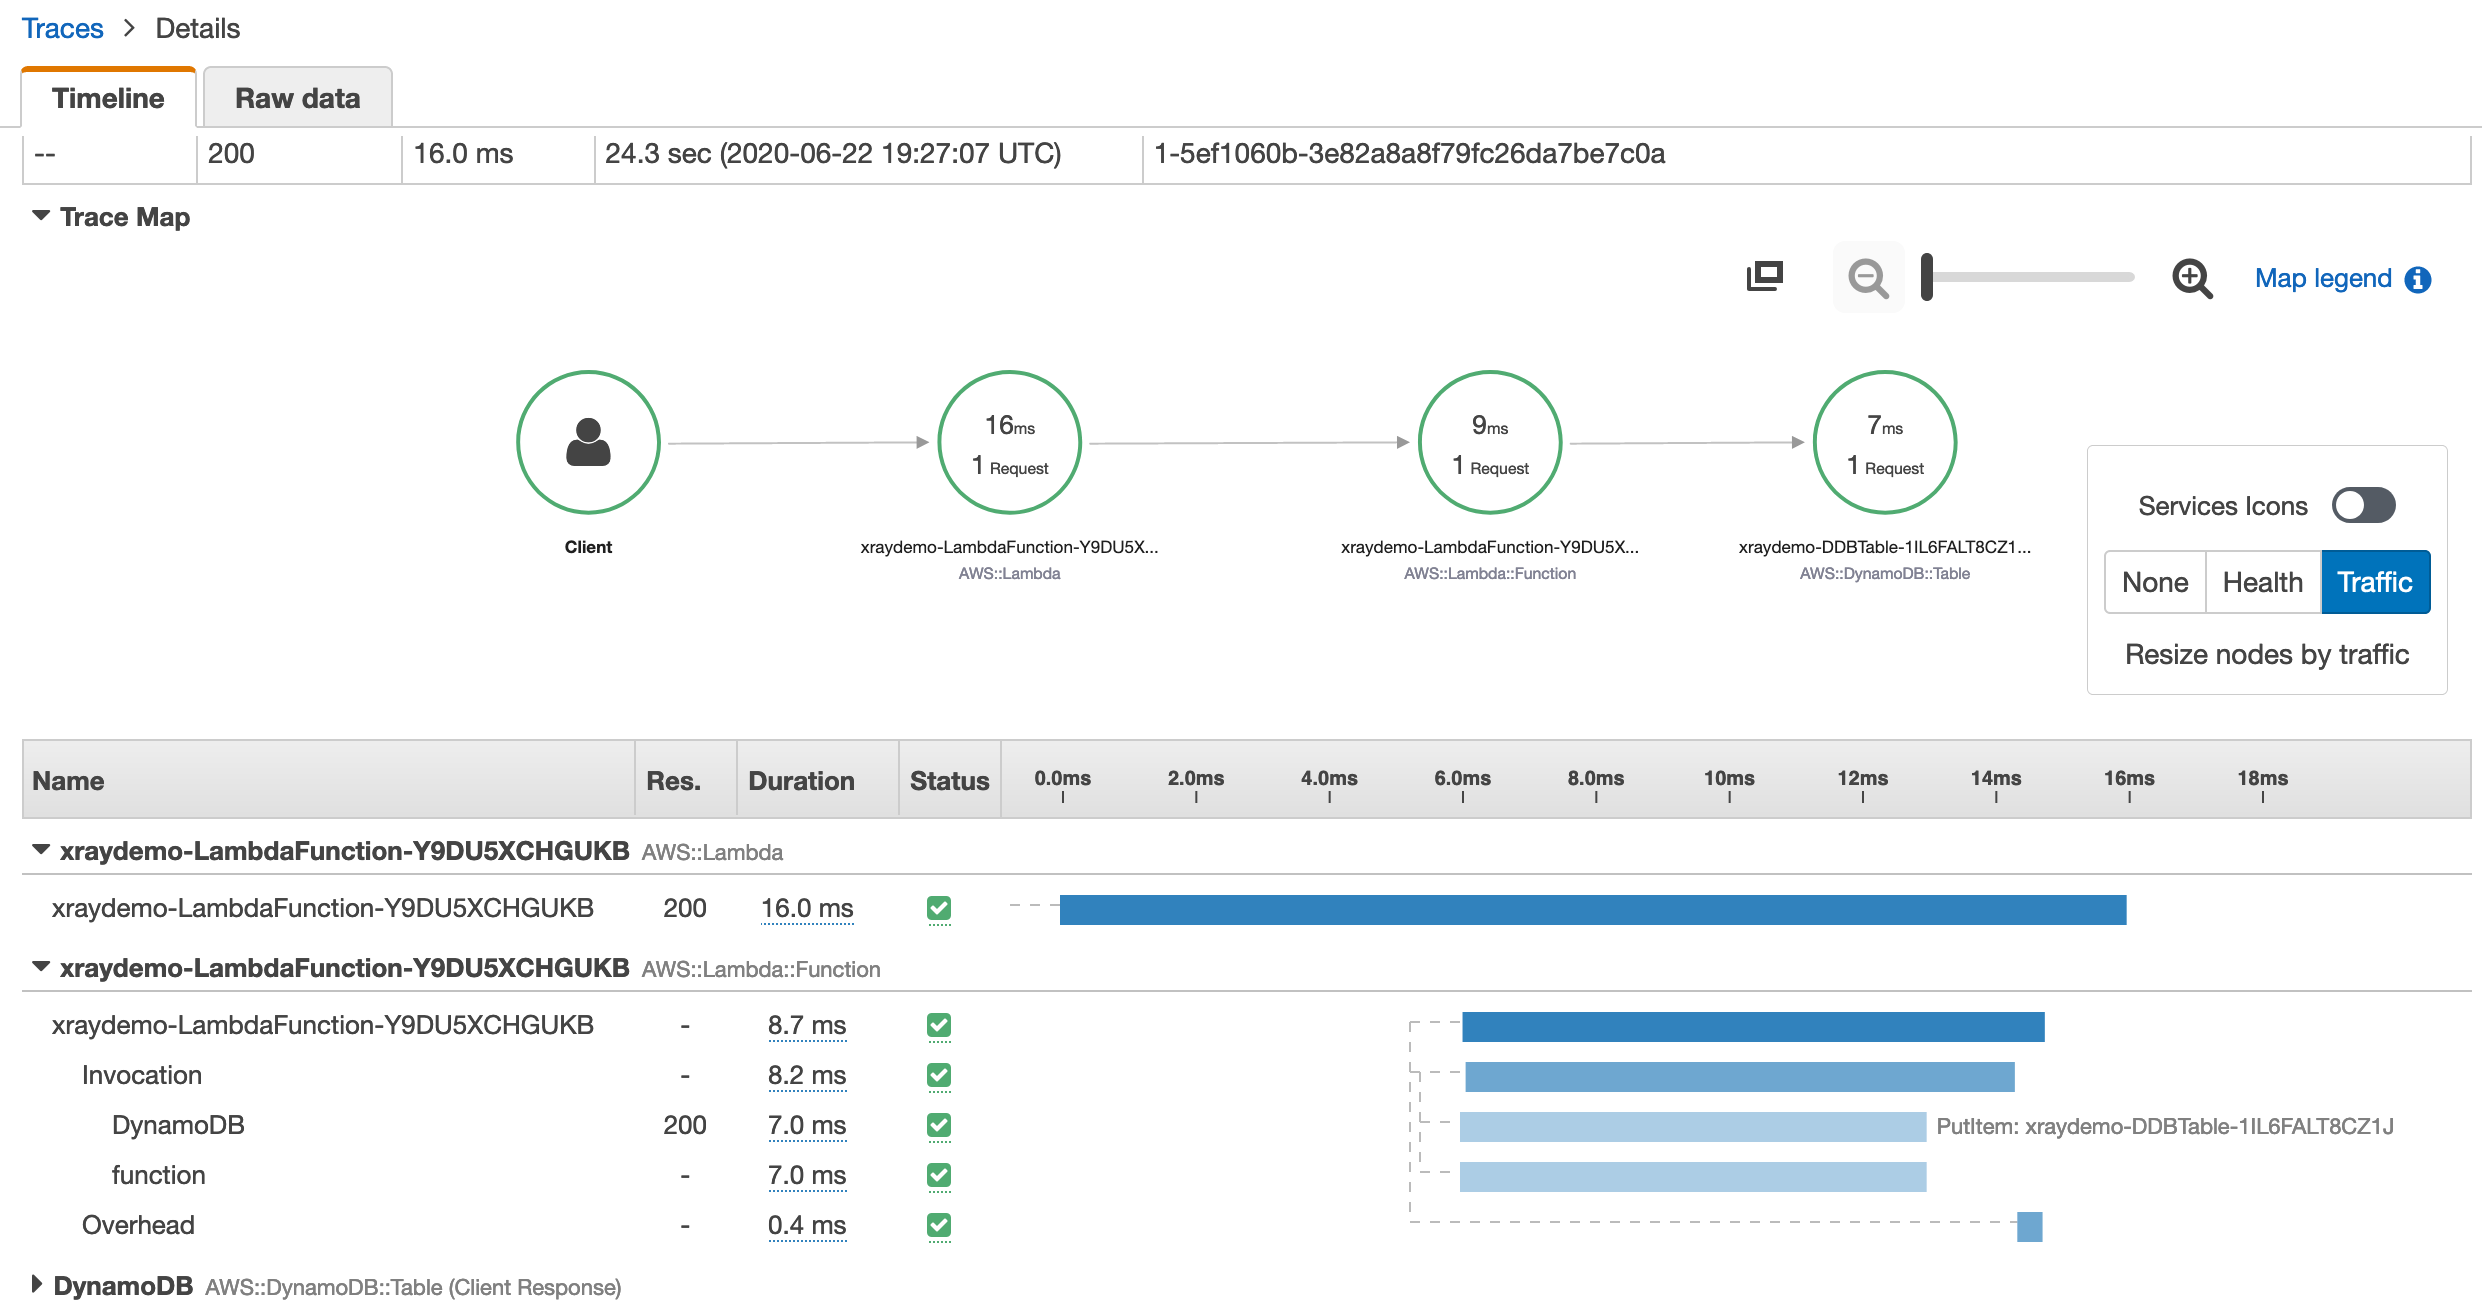Select the 9ms Lambda::Function node
Viewport: 2482px width, 1302px height.
[1489, 442]
